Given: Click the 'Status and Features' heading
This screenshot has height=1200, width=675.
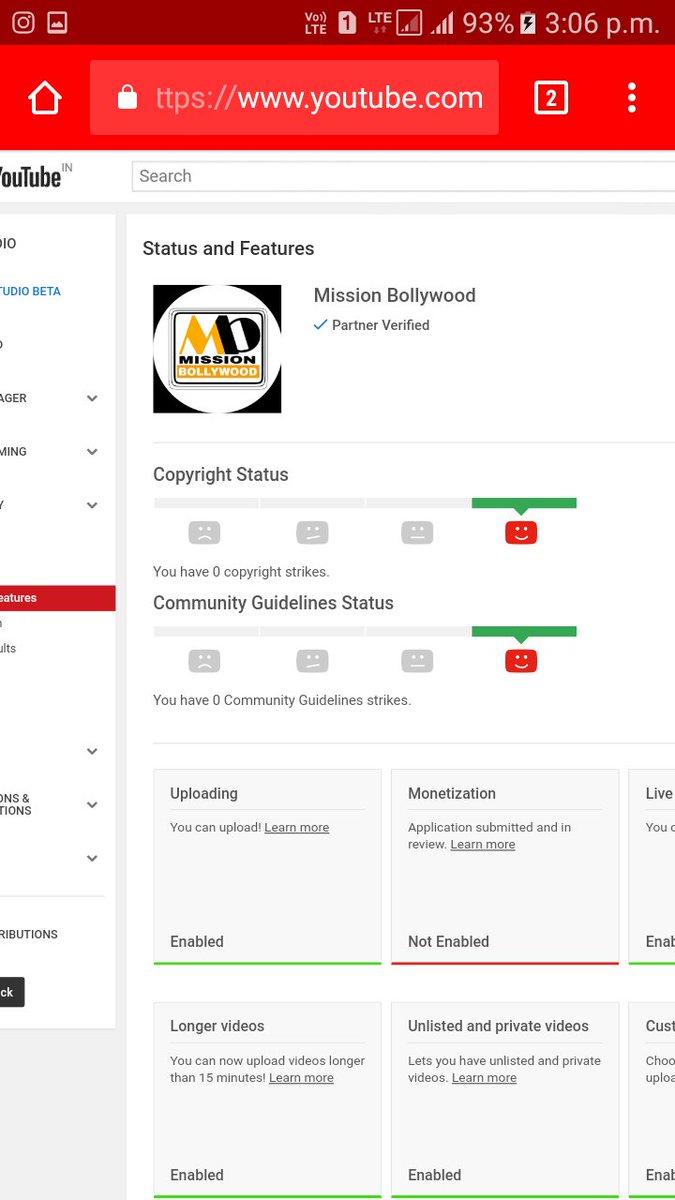Looking at the screenshot, I should click(x=228, y=248).
